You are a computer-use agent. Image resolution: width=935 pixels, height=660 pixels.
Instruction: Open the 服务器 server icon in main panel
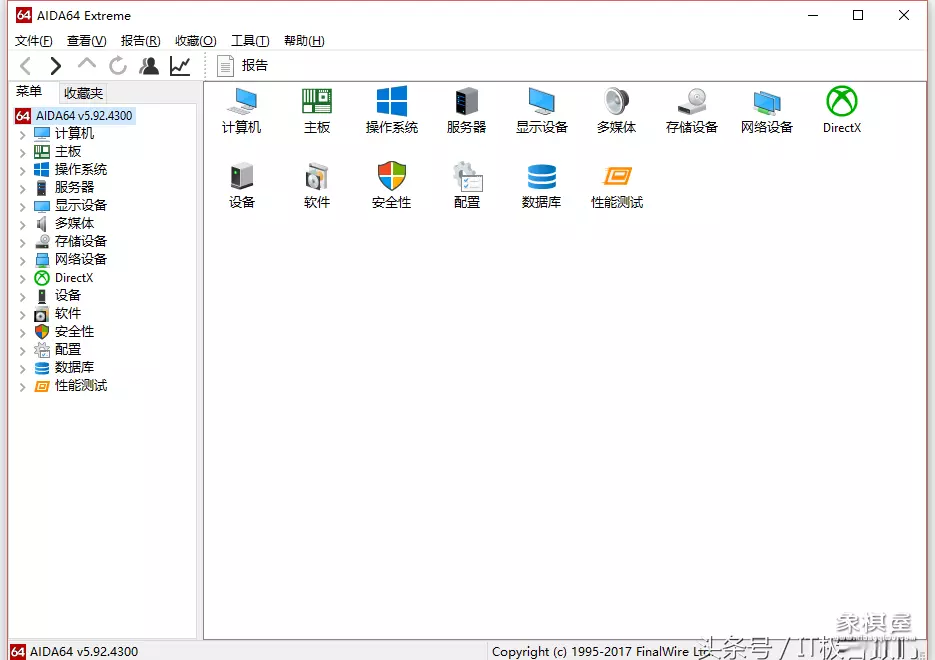(x=466, y=110)
